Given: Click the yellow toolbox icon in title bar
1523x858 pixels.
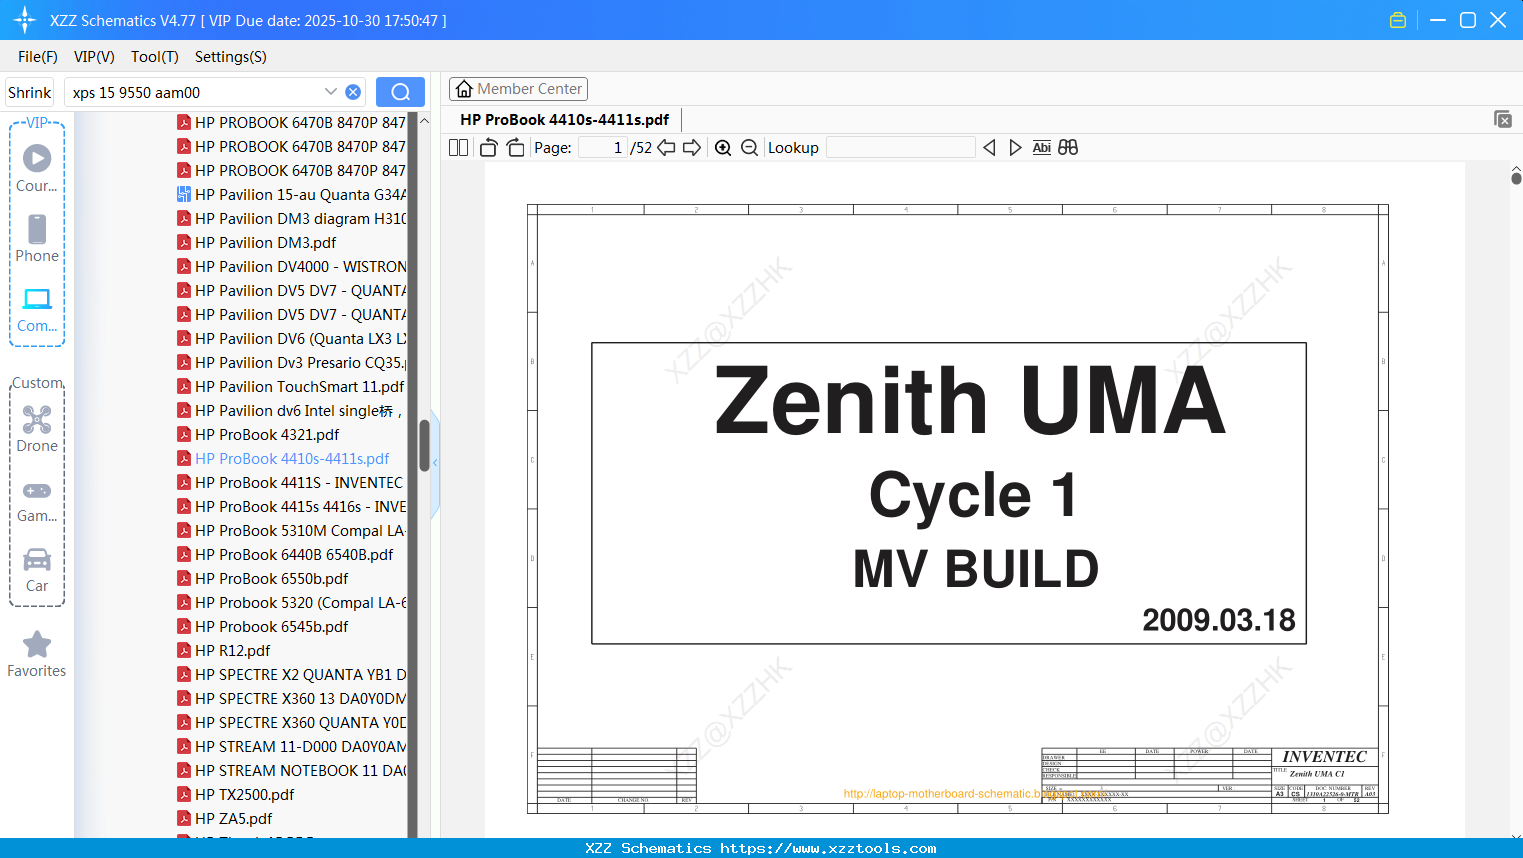Looking at the screenshot, I should [x=1398, y=20].
